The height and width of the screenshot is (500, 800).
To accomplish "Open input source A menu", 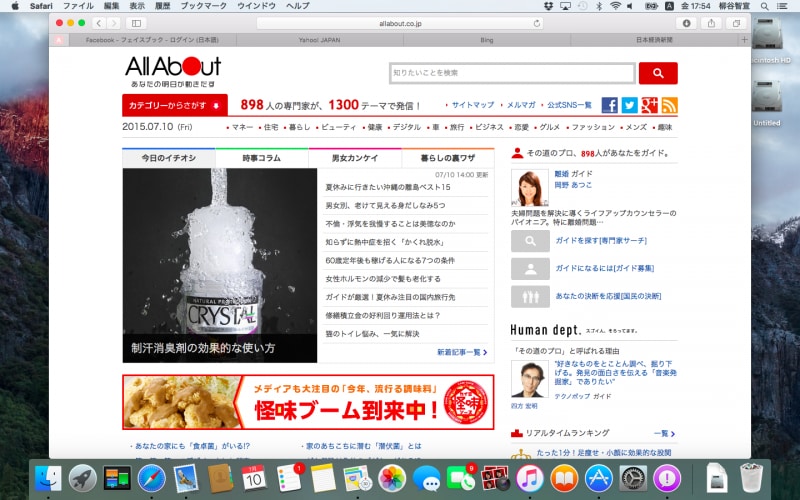I will pos(669,6).
